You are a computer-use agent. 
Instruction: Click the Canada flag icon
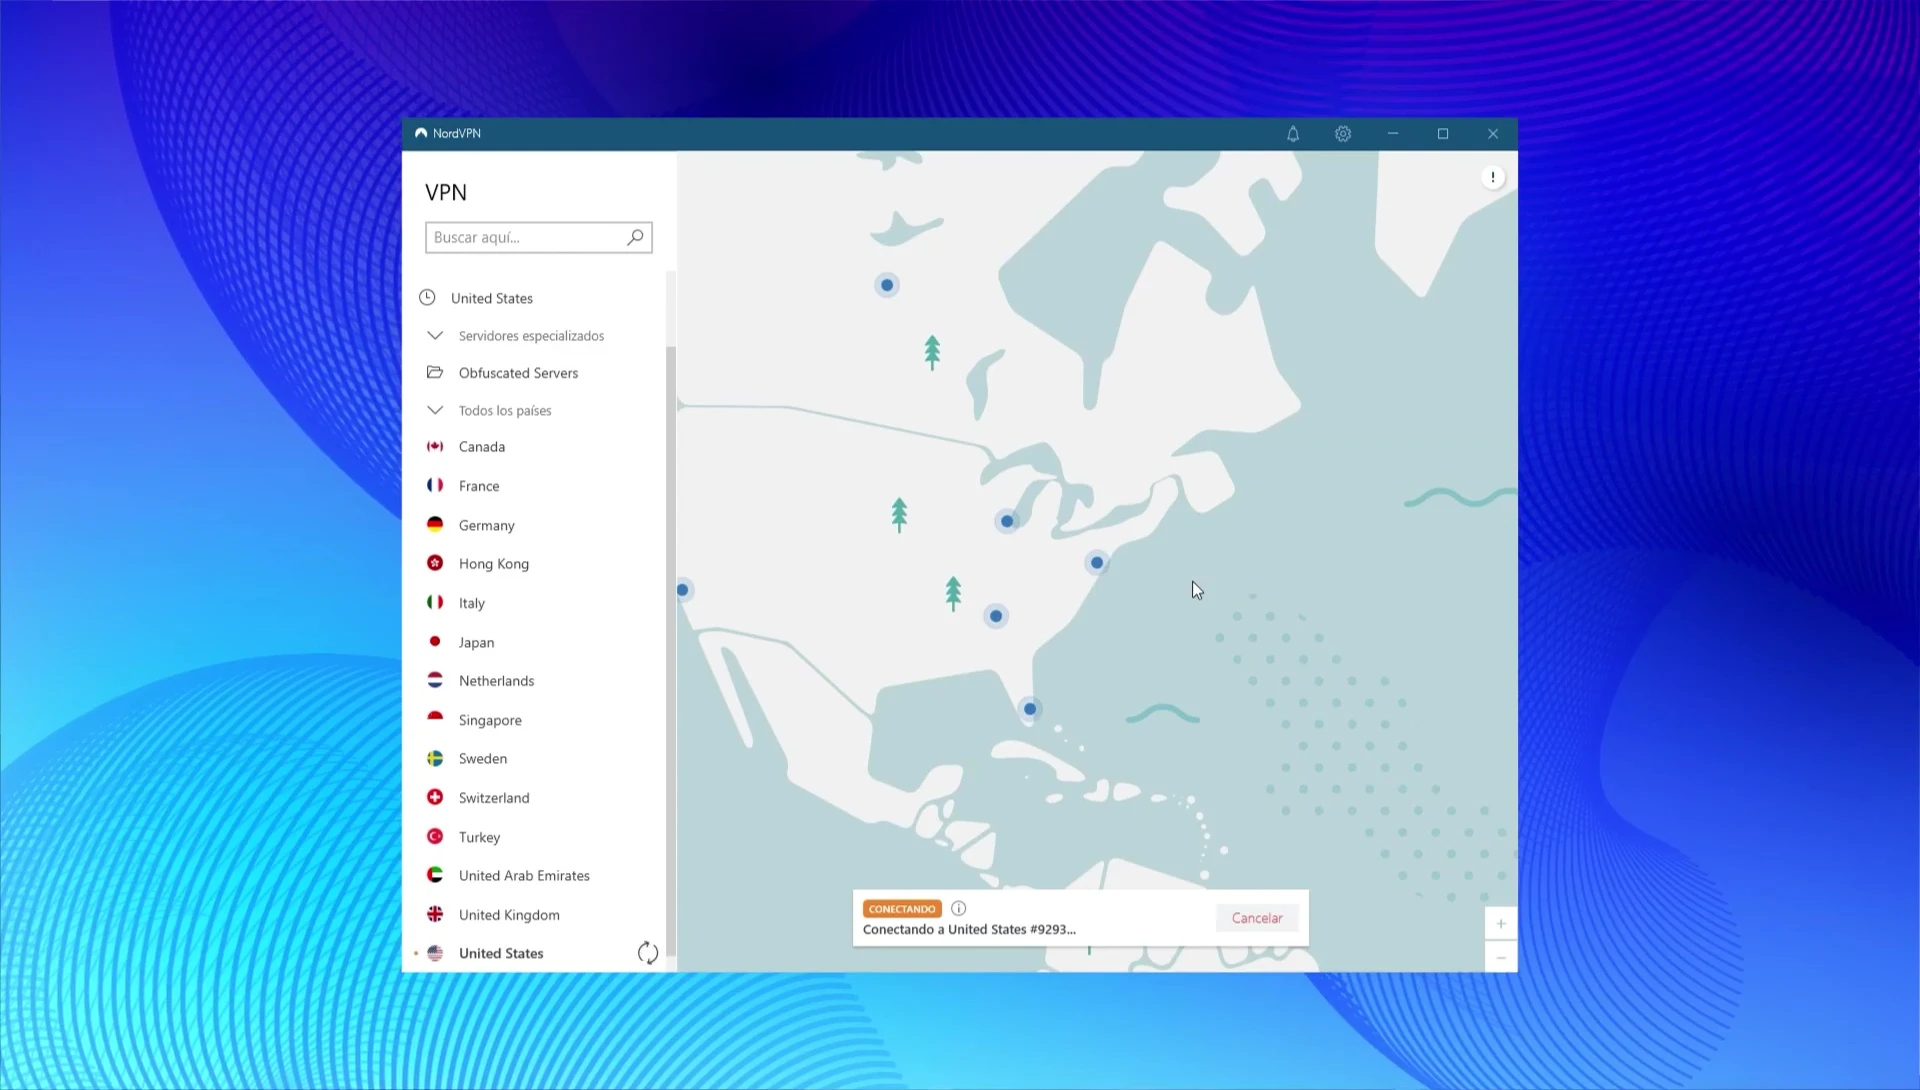[435, 446]
